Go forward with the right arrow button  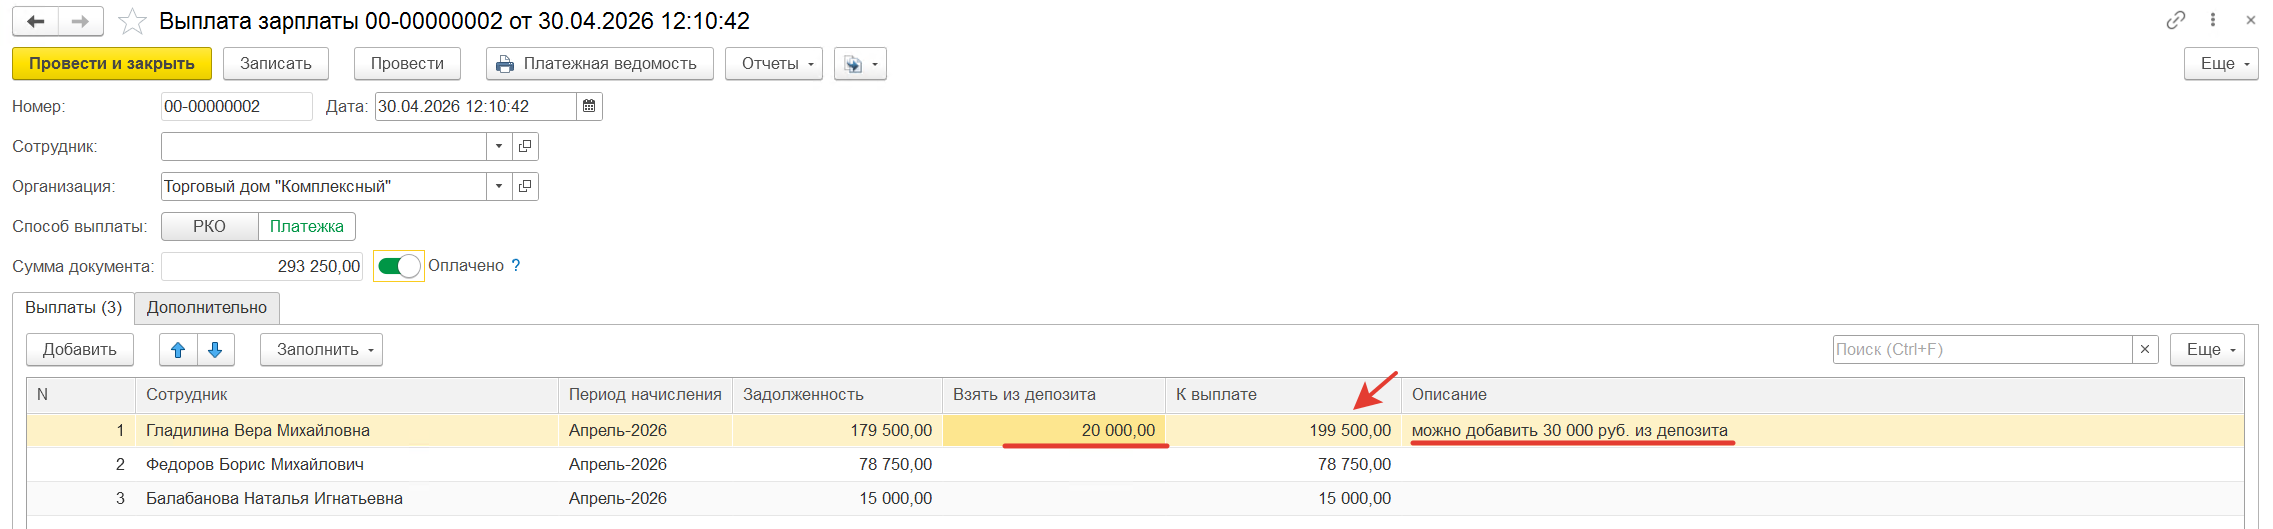click(81, 21)
